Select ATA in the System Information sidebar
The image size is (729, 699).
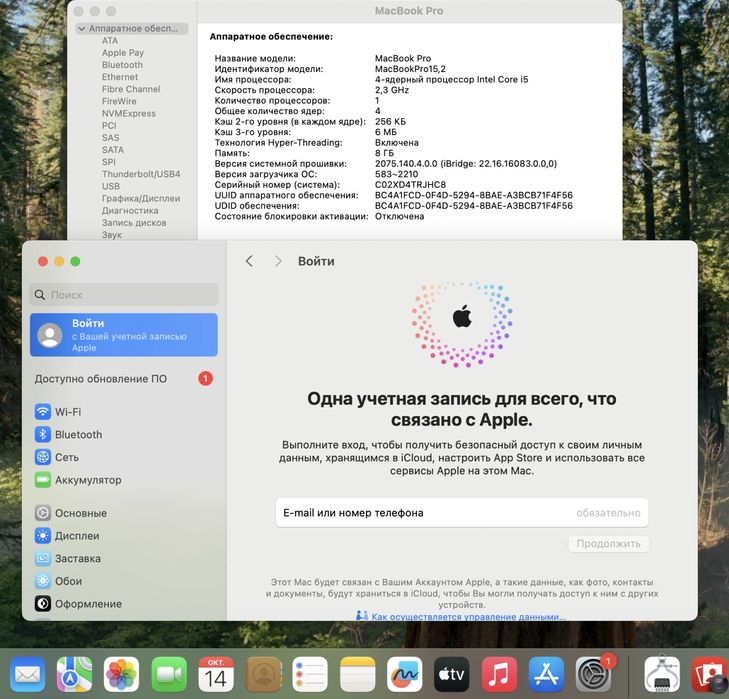tap(110, 40)
